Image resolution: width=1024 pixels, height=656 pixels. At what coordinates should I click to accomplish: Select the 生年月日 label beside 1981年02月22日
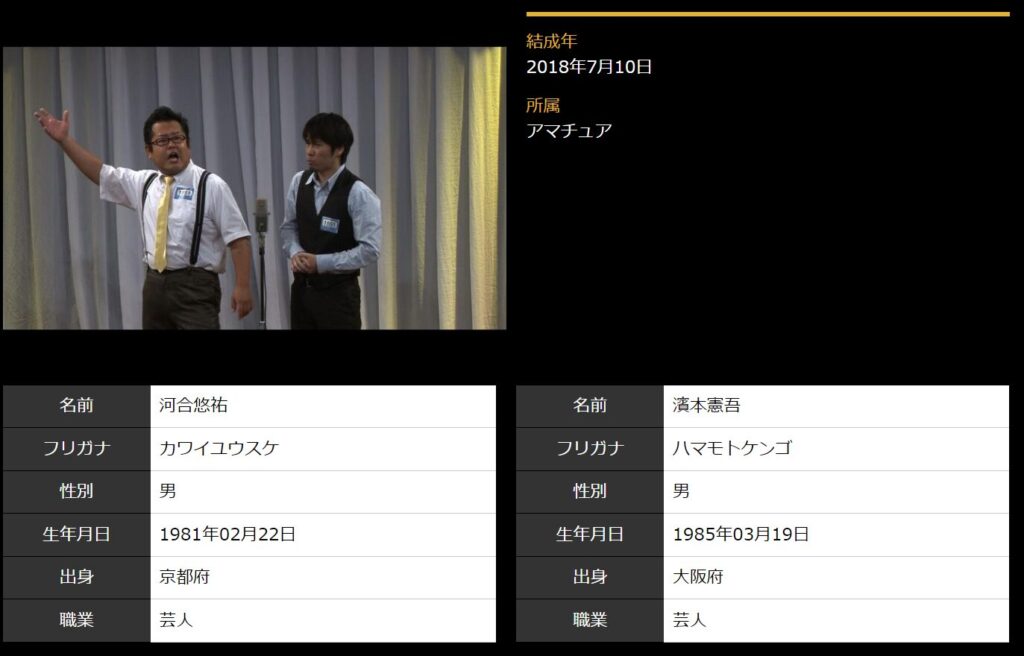tap(76, 534)
